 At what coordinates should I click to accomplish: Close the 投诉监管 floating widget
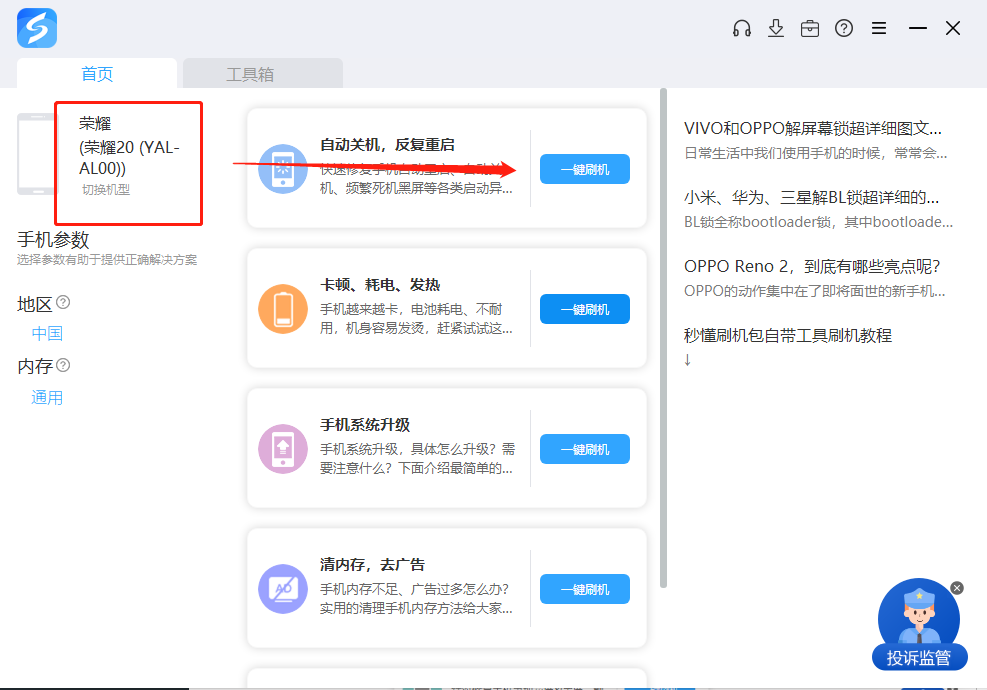(x=957, y=588)
